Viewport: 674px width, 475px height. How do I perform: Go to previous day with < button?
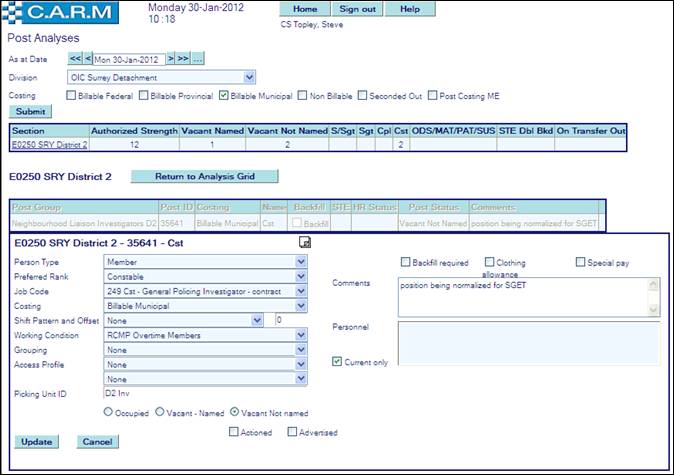pyautogui.click(x=88, y=59)
